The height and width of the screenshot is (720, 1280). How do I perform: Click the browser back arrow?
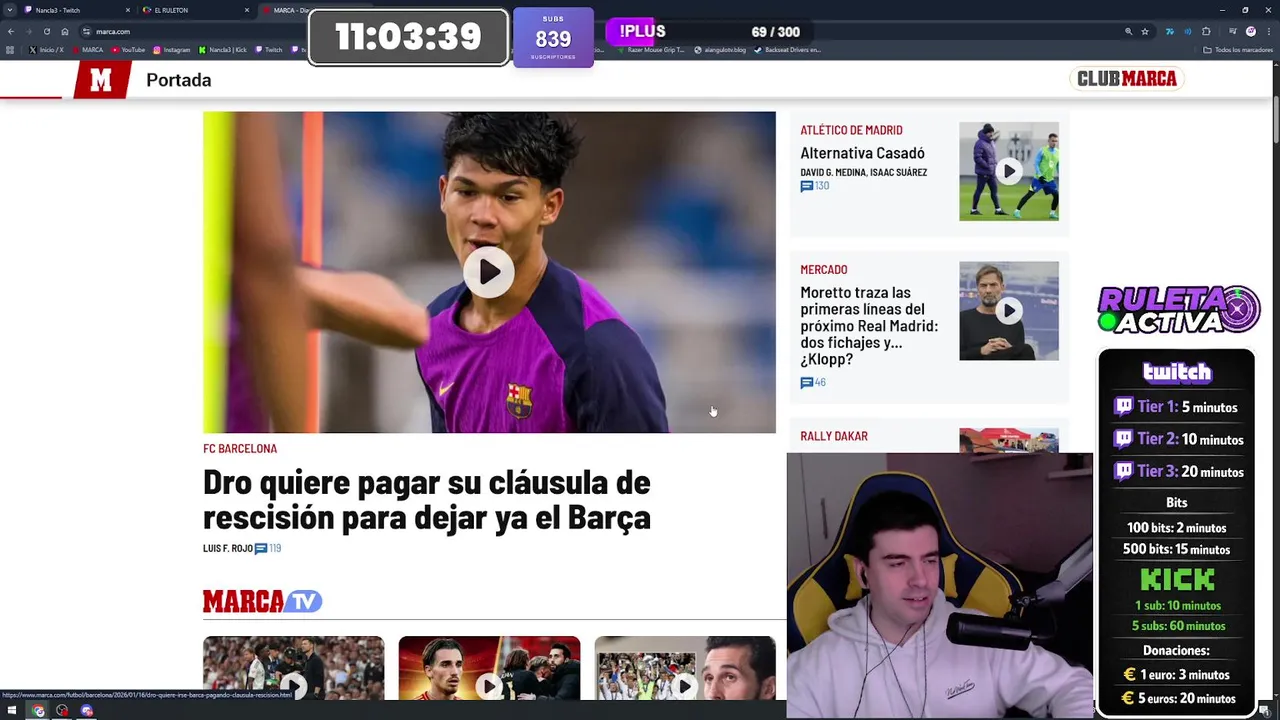[11, 31]
